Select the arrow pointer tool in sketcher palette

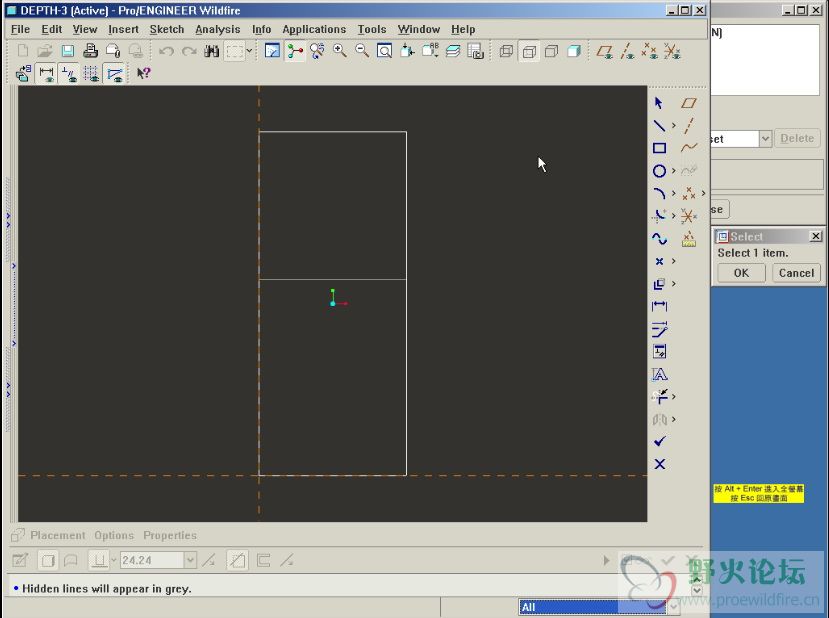click(x=659, y=103)
